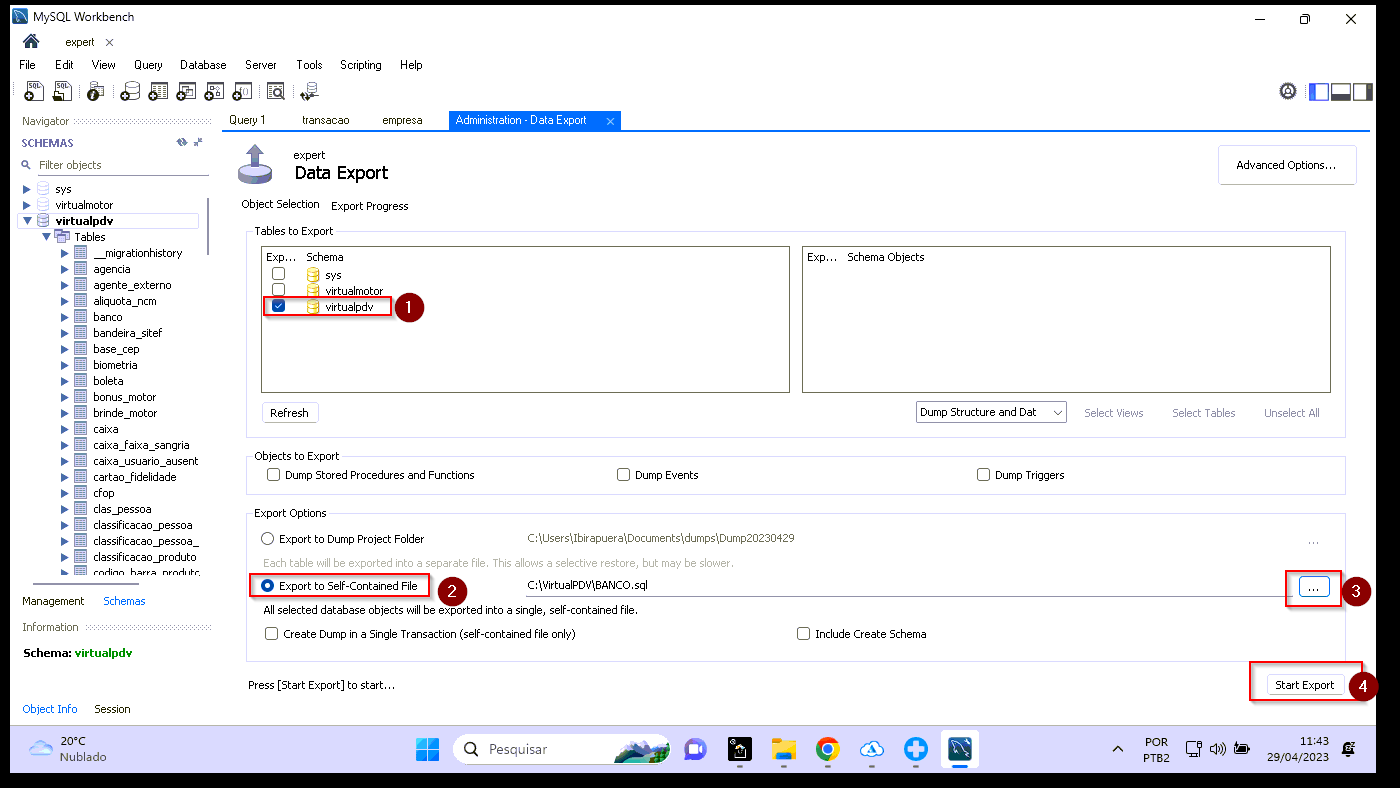Enable Dump Stored Procedures and Functions
The height and width of the screenshot is (788, 1400).
[273, 475]
